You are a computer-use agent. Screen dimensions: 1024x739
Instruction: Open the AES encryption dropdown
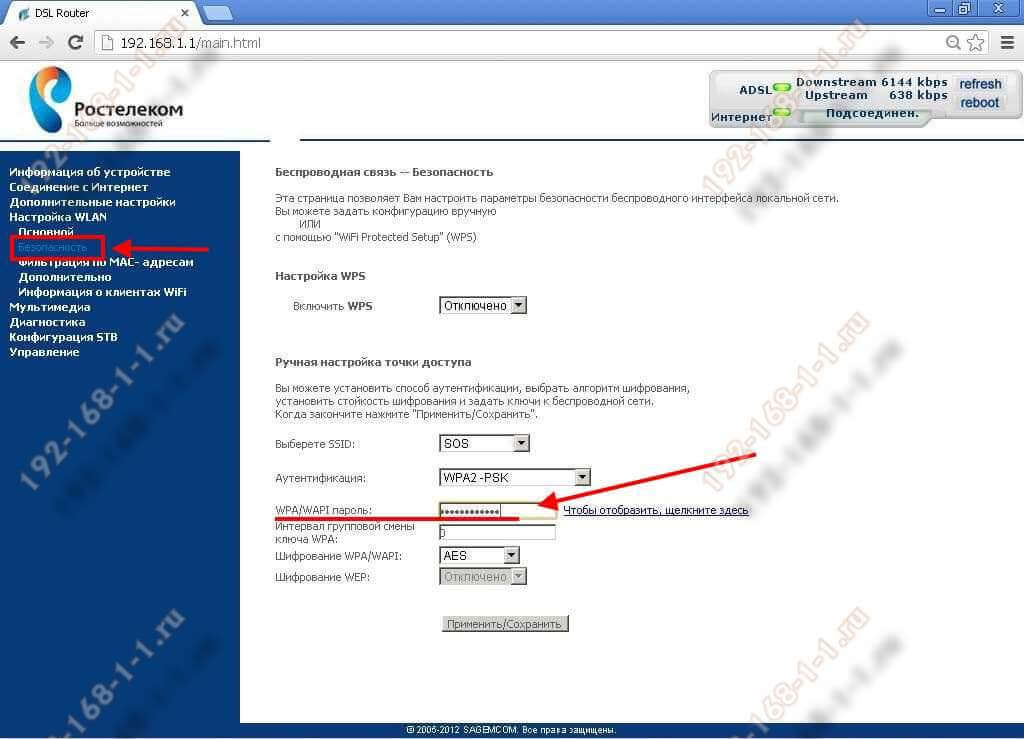(x=479, y=556)
